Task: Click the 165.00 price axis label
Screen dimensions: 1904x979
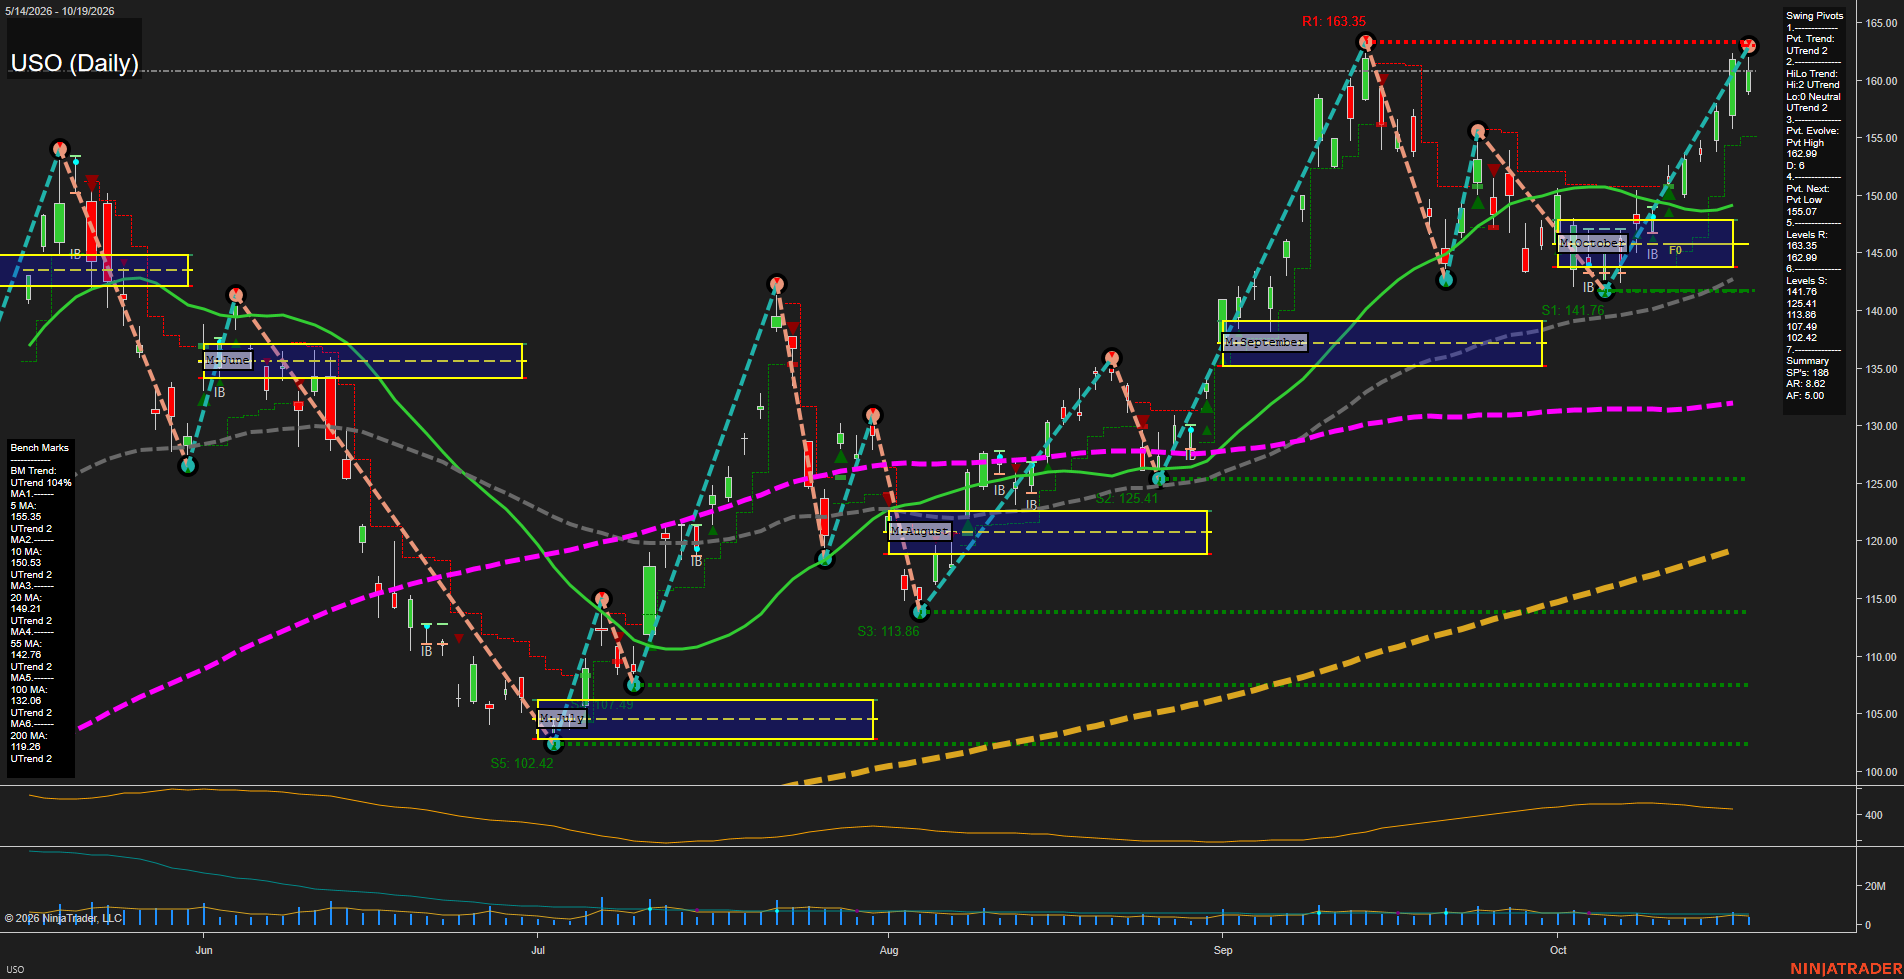Action: point(1880,23)
